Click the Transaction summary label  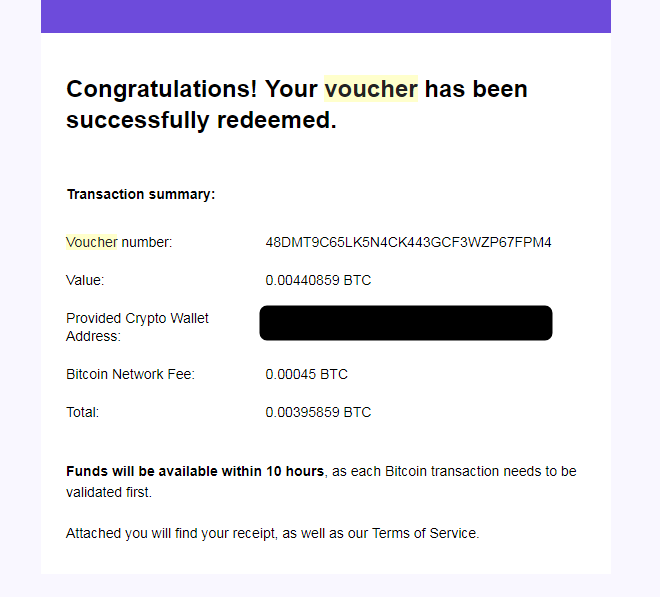[140, 194]
